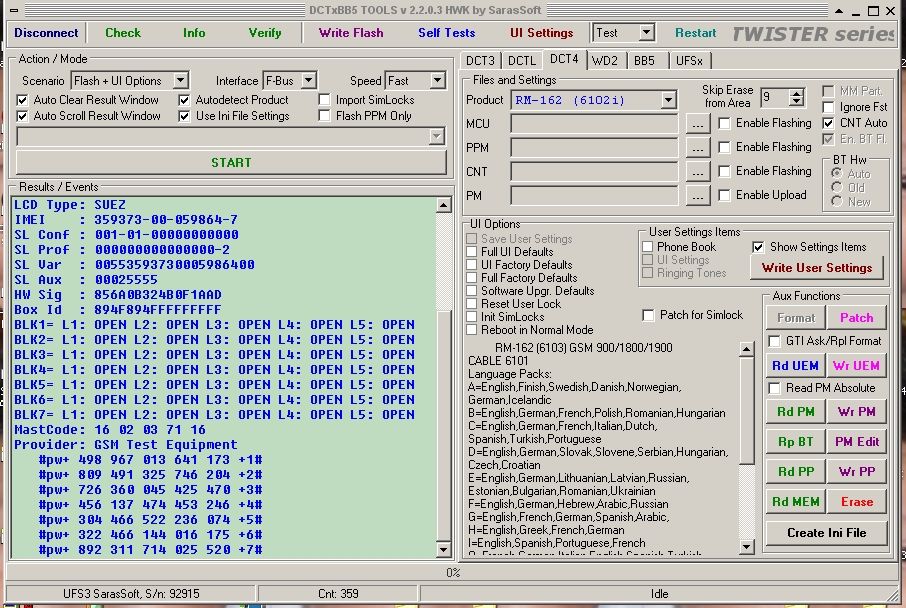Enable Full Factory Defaults checkbox
The image size is (906, 608).
[x=472, y=278]
